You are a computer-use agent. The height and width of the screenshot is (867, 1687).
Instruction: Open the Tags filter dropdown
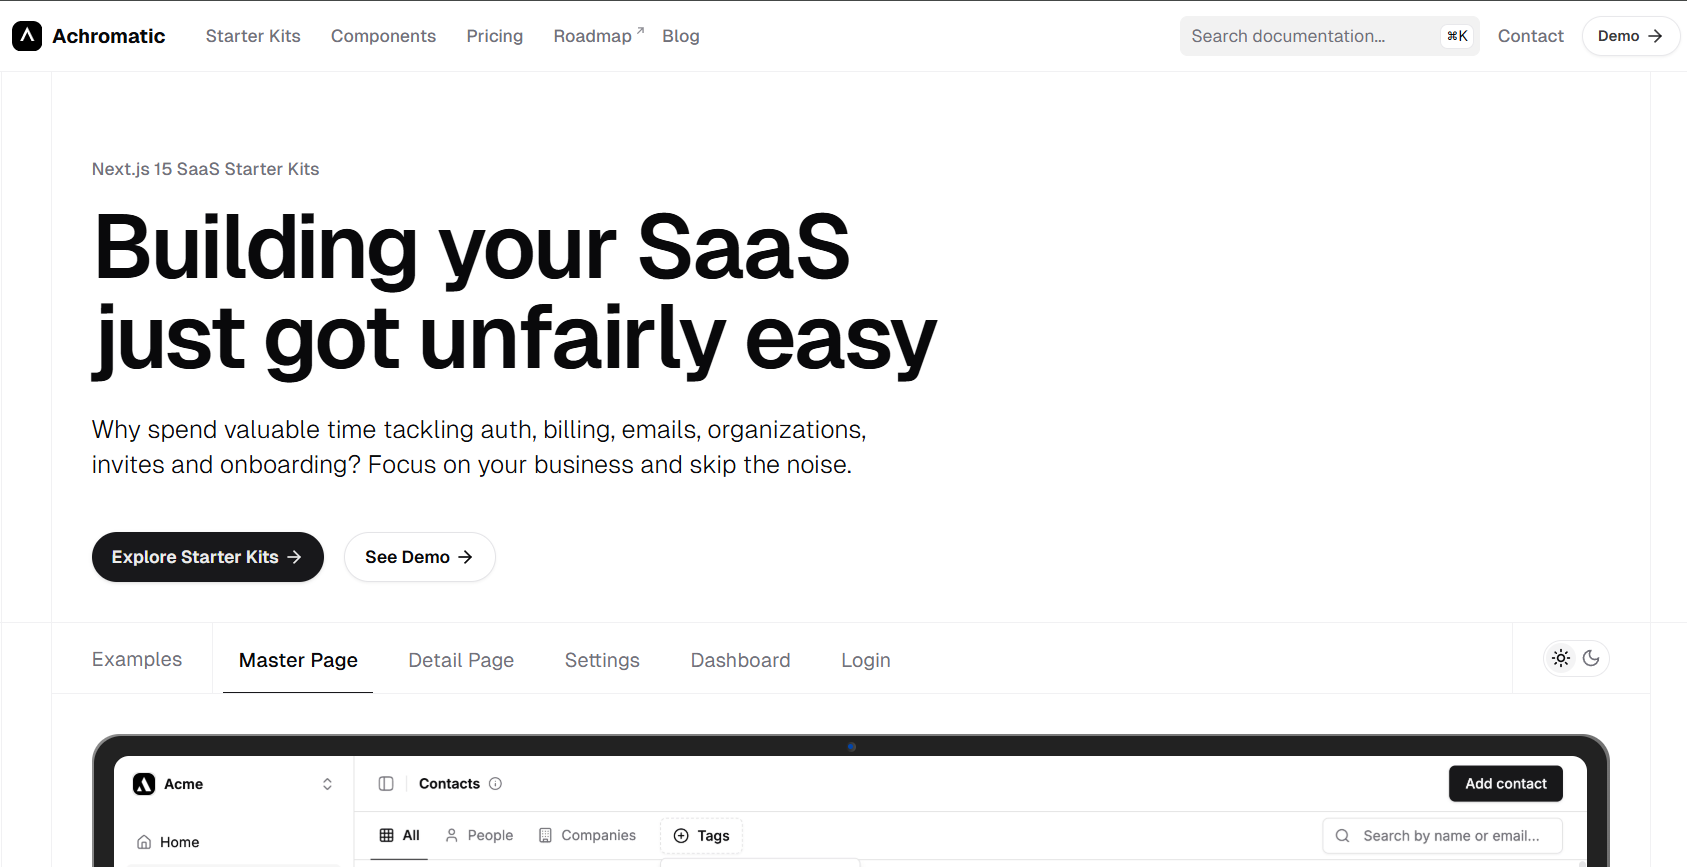click(701, 836)
